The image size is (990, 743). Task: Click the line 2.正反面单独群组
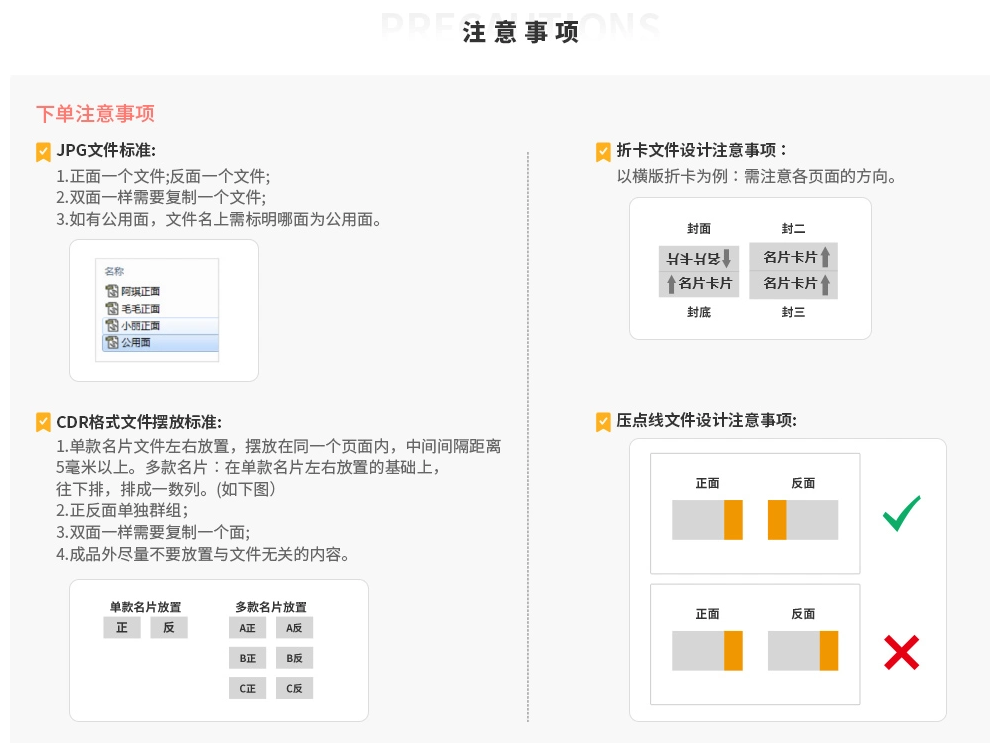(122, 511)
